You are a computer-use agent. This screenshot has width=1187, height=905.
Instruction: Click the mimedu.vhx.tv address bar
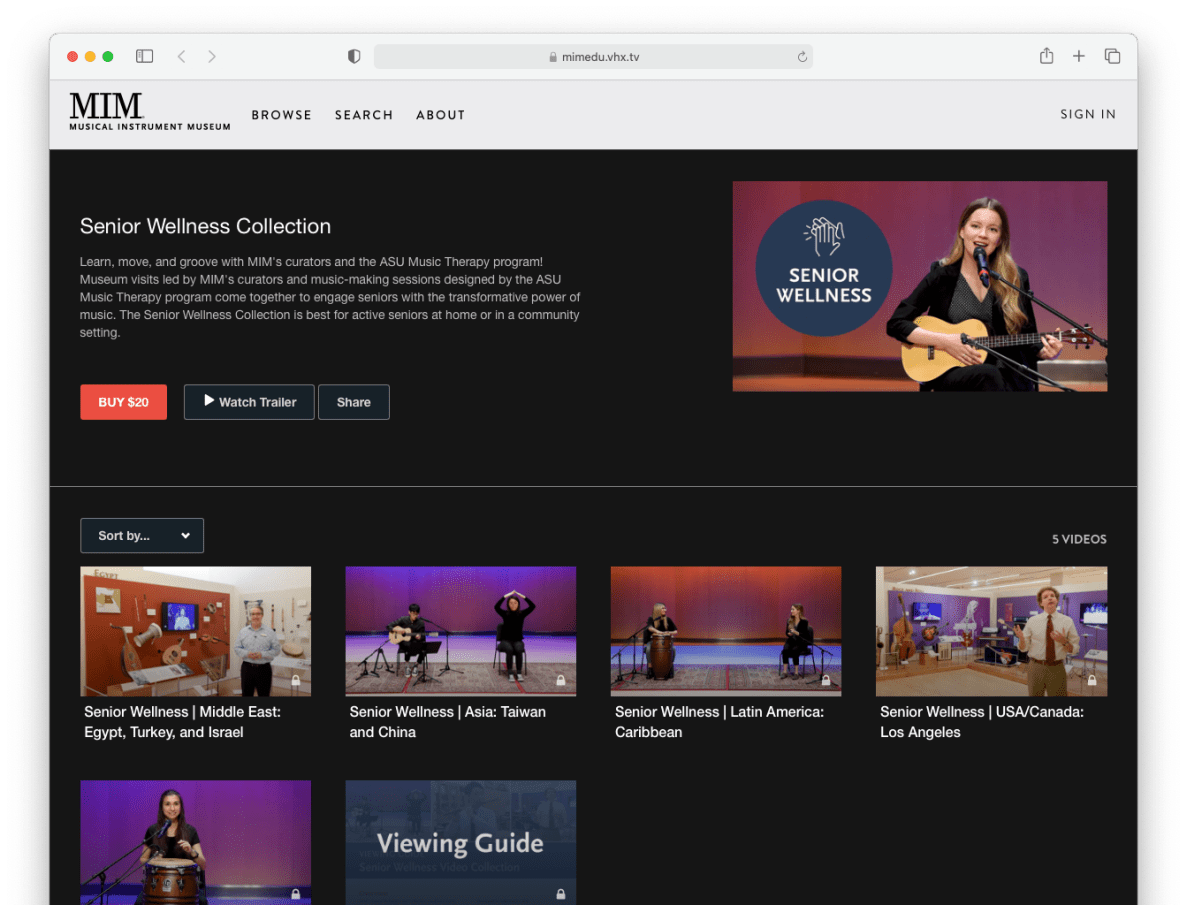594,57
